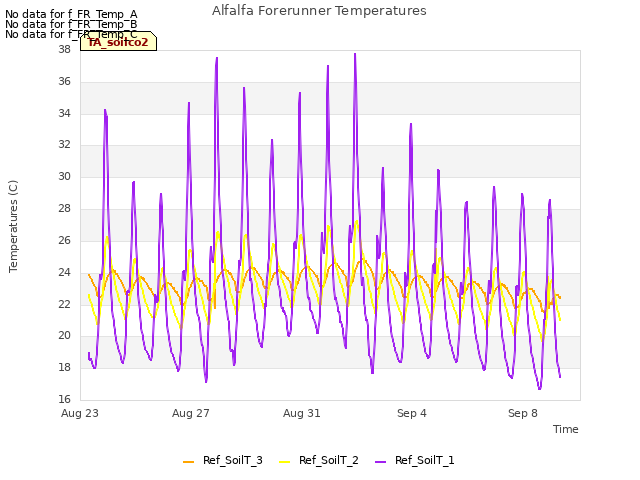Image resolution: width=640 pixels, height=480 pixels.
Task: Click the 34 y-axis tick label
Action: click(64, 113)
